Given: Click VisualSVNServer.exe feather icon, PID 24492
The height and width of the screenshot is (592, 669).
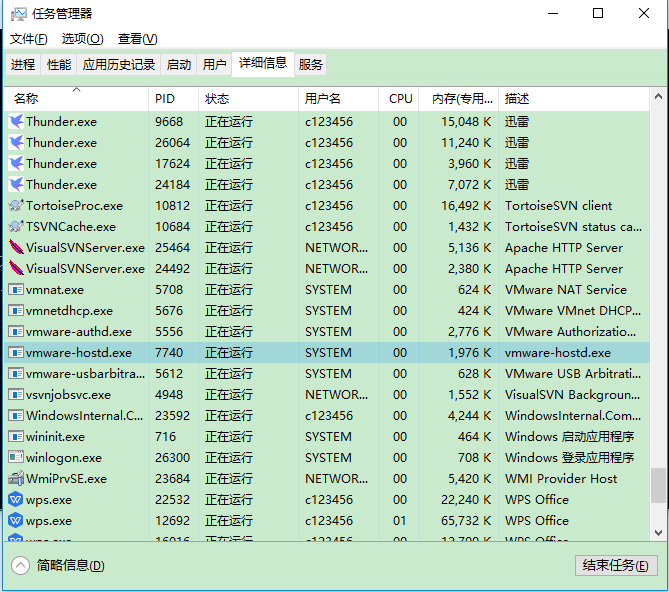Looking at the screenshot, I should click(x=16, y=268).
